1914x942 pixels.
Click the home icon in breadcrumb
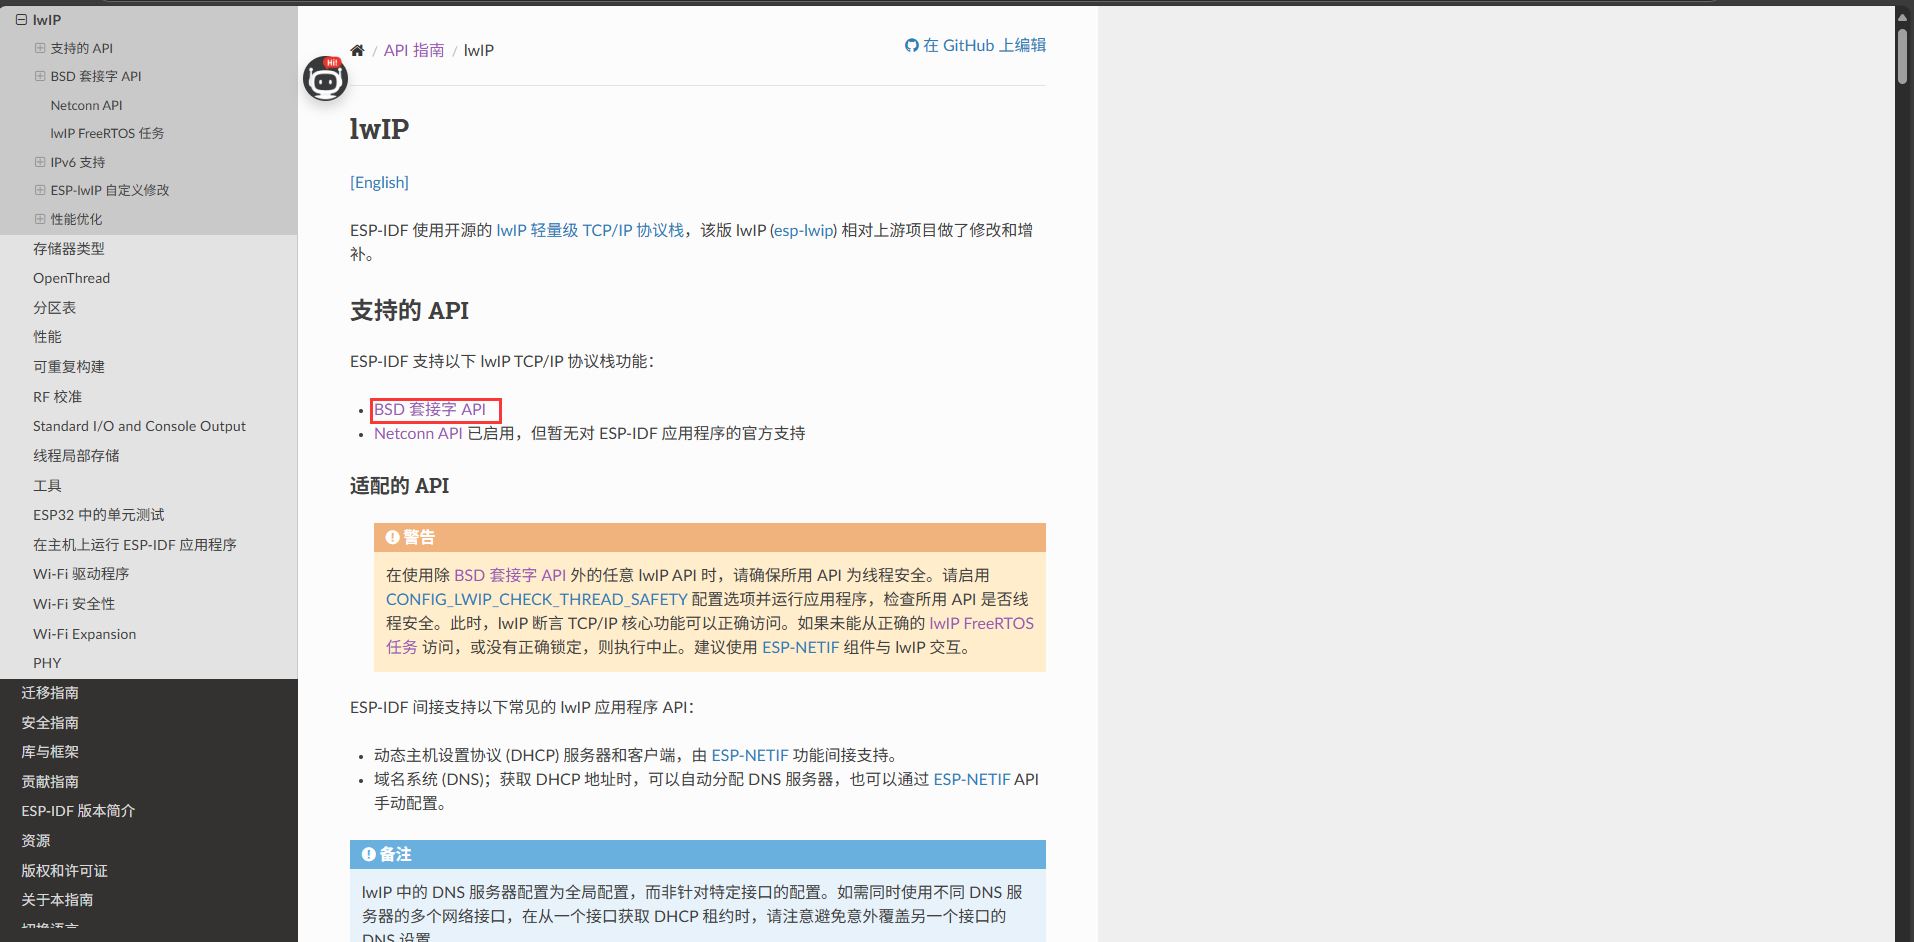click(x=357, y=50)
